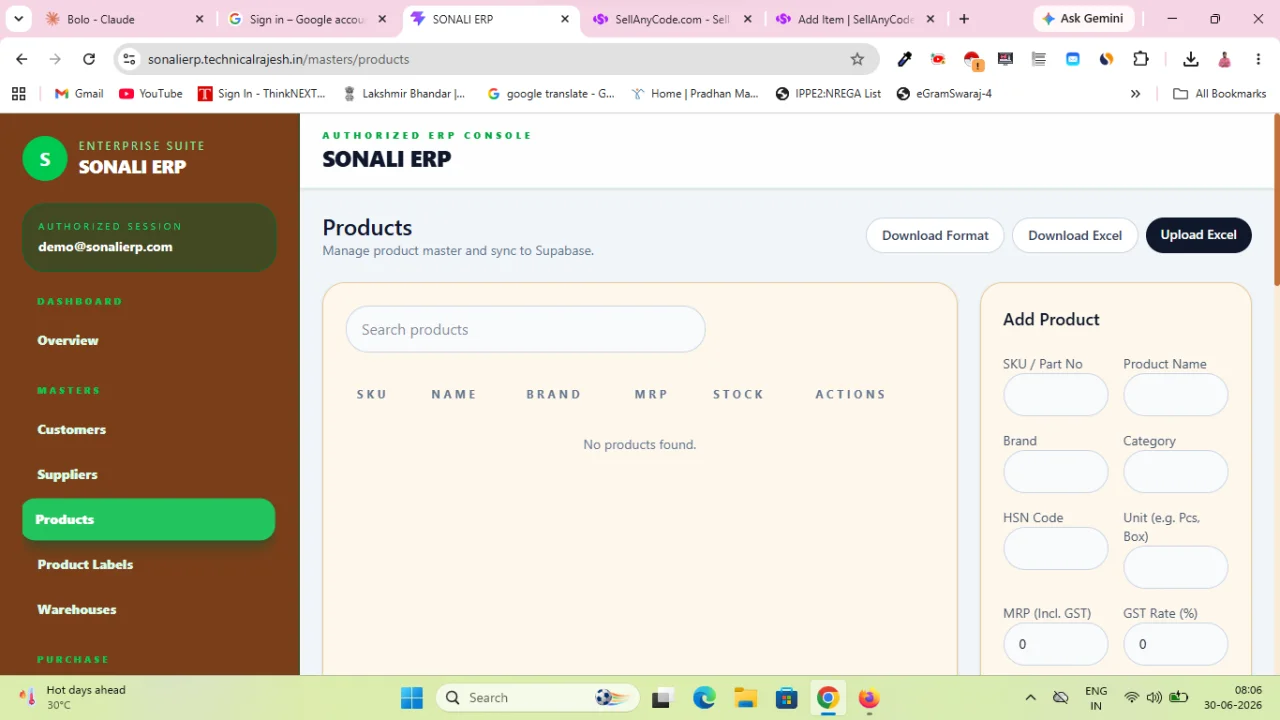Click the Ask Gemini button
Viewport: 1280px width, 720px height.
coord(1082,19)
